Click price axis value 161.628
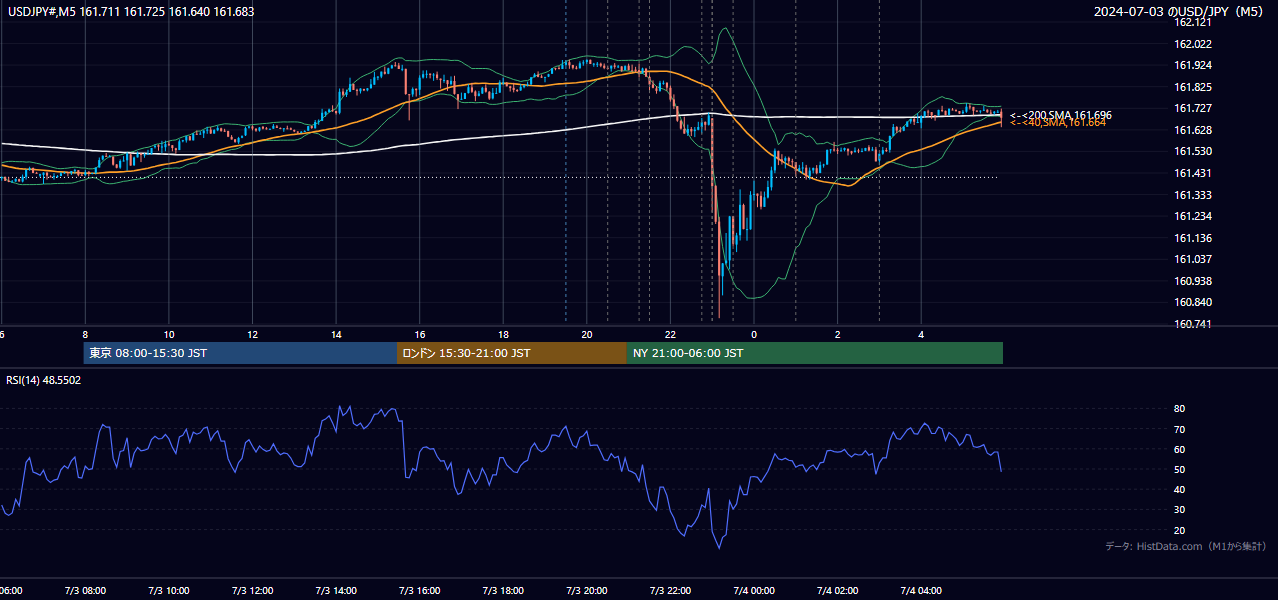This screenshot has height=600, width=1278. pos(1192,130)
